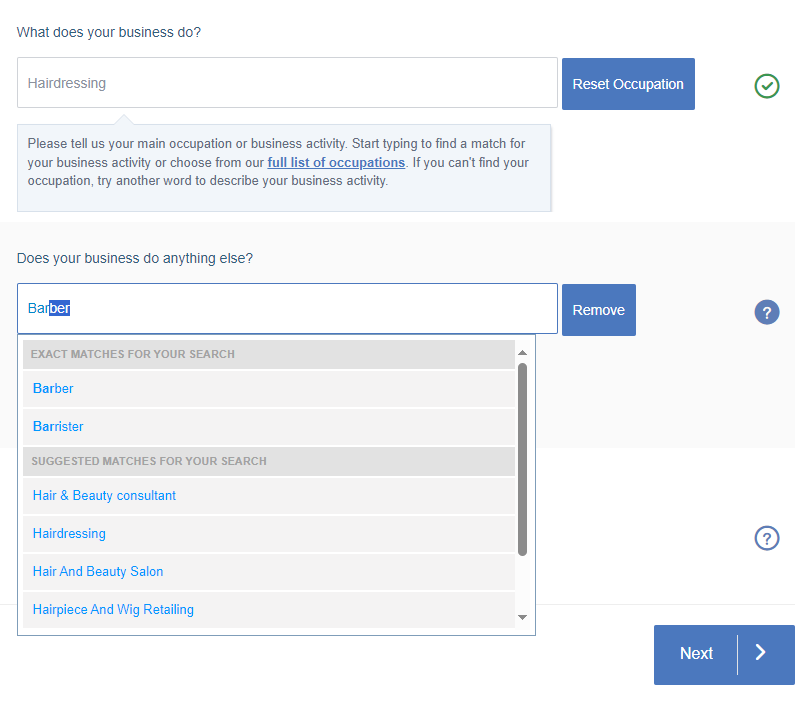This screenshot has width=811, height=701.
Task: Click 'What does your business do?' label
Action: tap(109, 32)
